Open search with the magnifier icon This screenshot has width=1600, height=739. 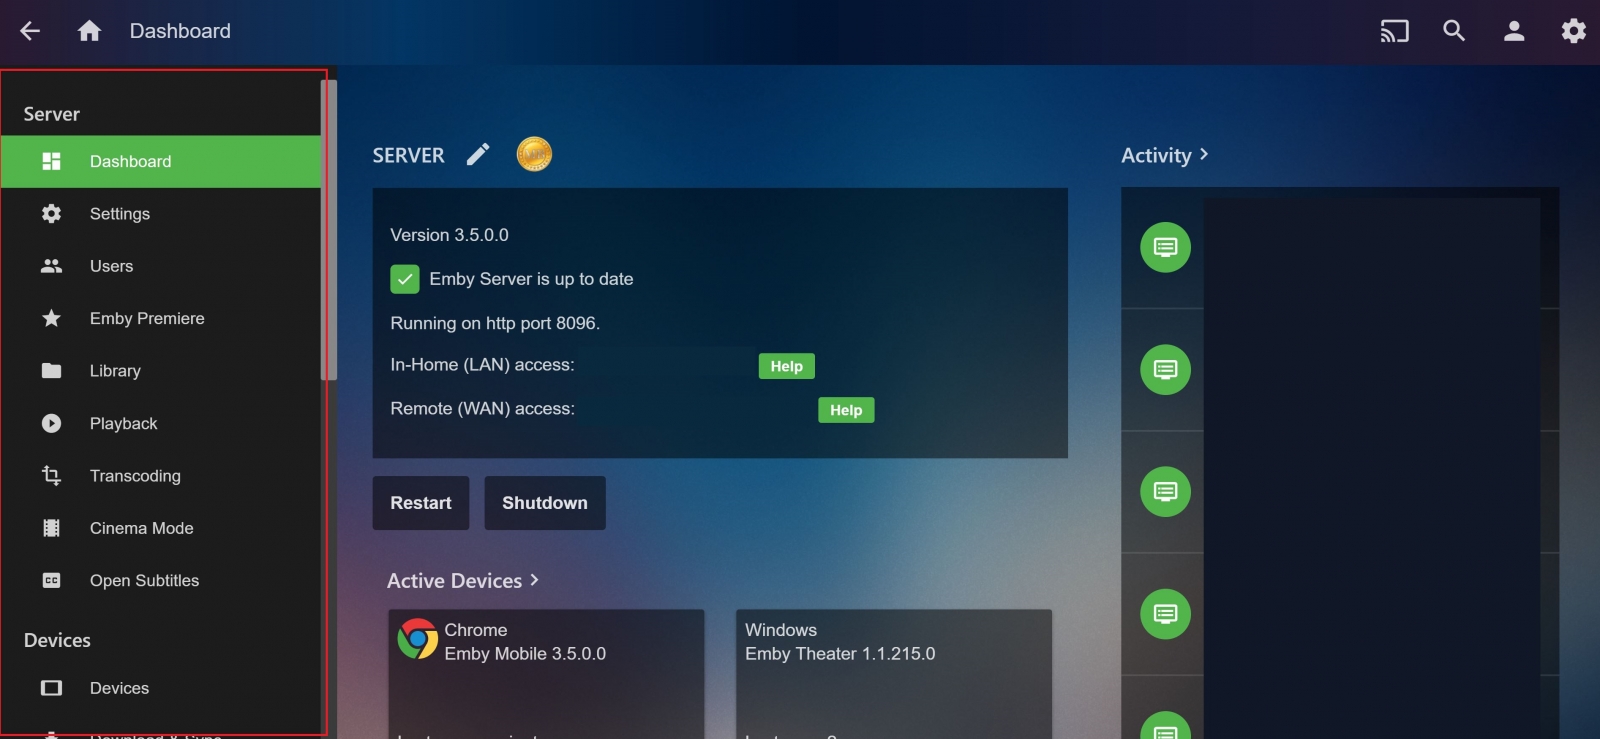pos(1454,31)
